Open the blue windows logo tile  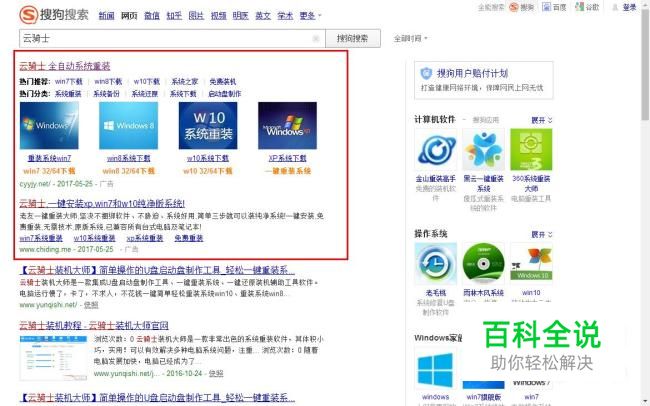click(436, 369)
